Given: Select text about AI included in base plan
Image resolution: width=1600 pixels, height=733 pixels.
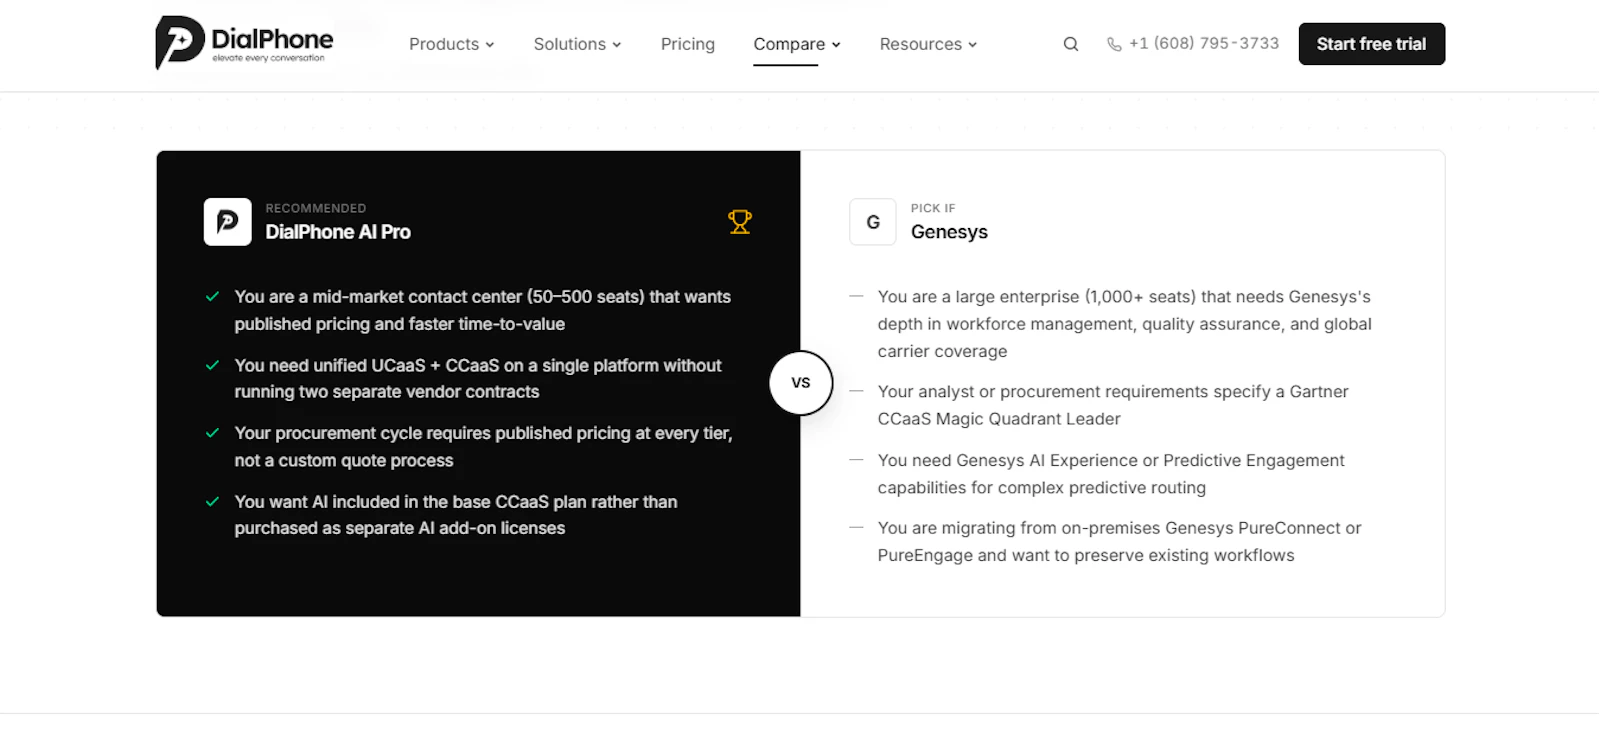Looking at the screenshot, I should 456,515.
